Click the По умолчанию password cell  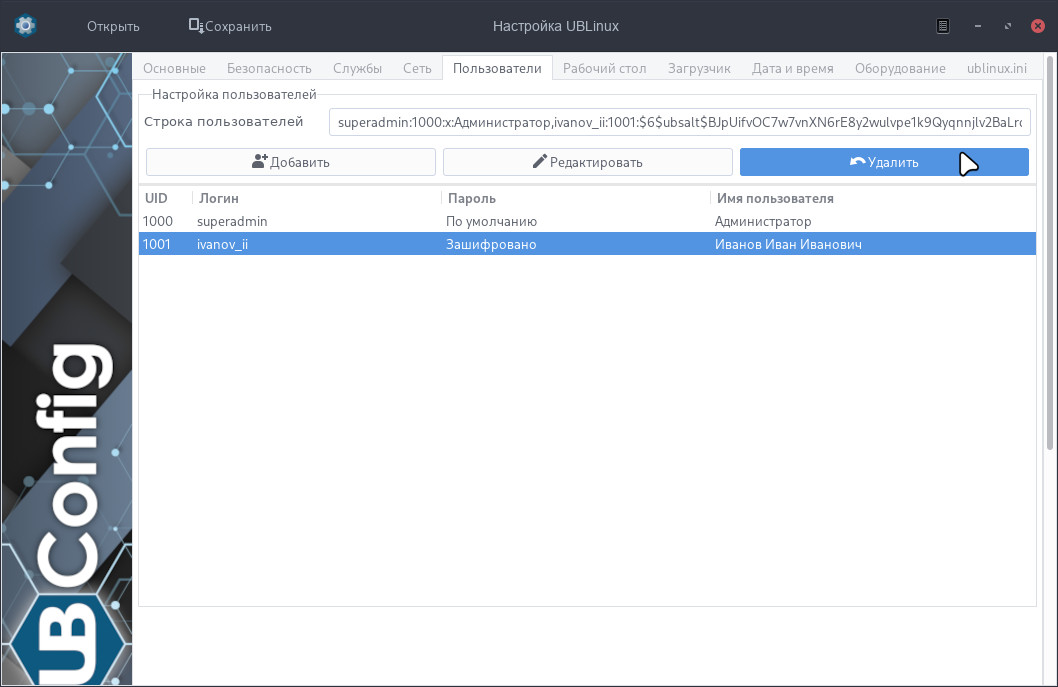(x=491, y=221)
